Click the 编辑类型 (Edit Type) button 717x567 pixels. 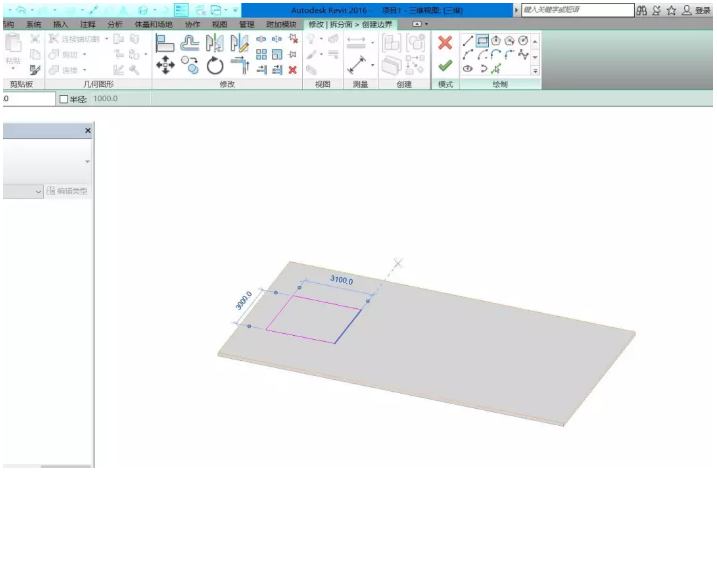[67, 191]
